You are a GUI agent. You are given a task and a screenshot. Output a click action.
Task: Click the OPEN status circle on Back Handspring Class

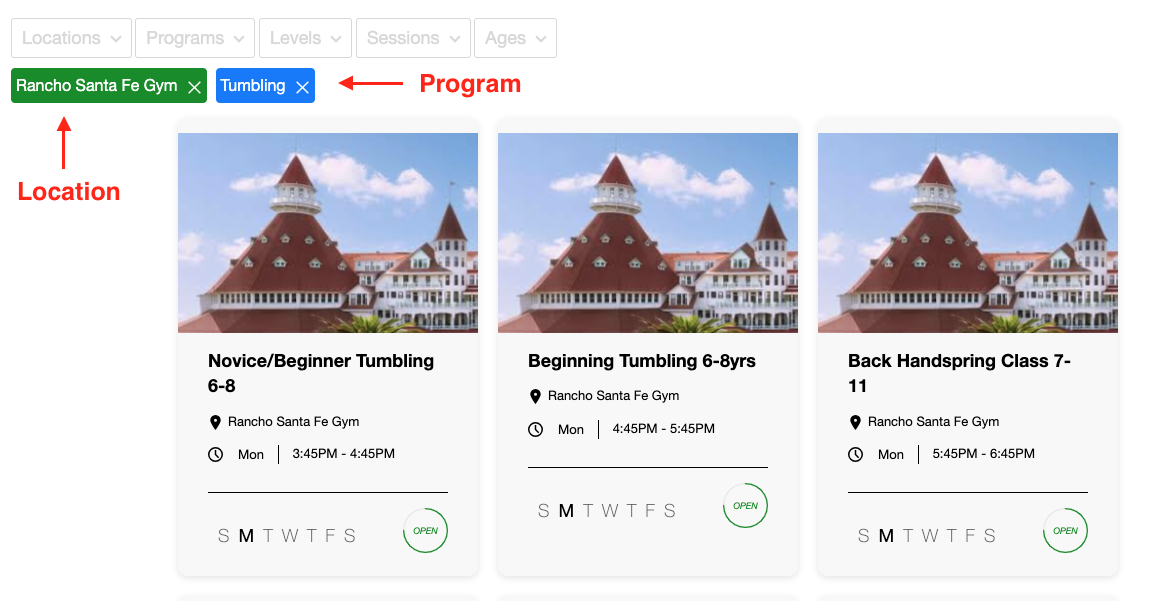click(1065, 531)
